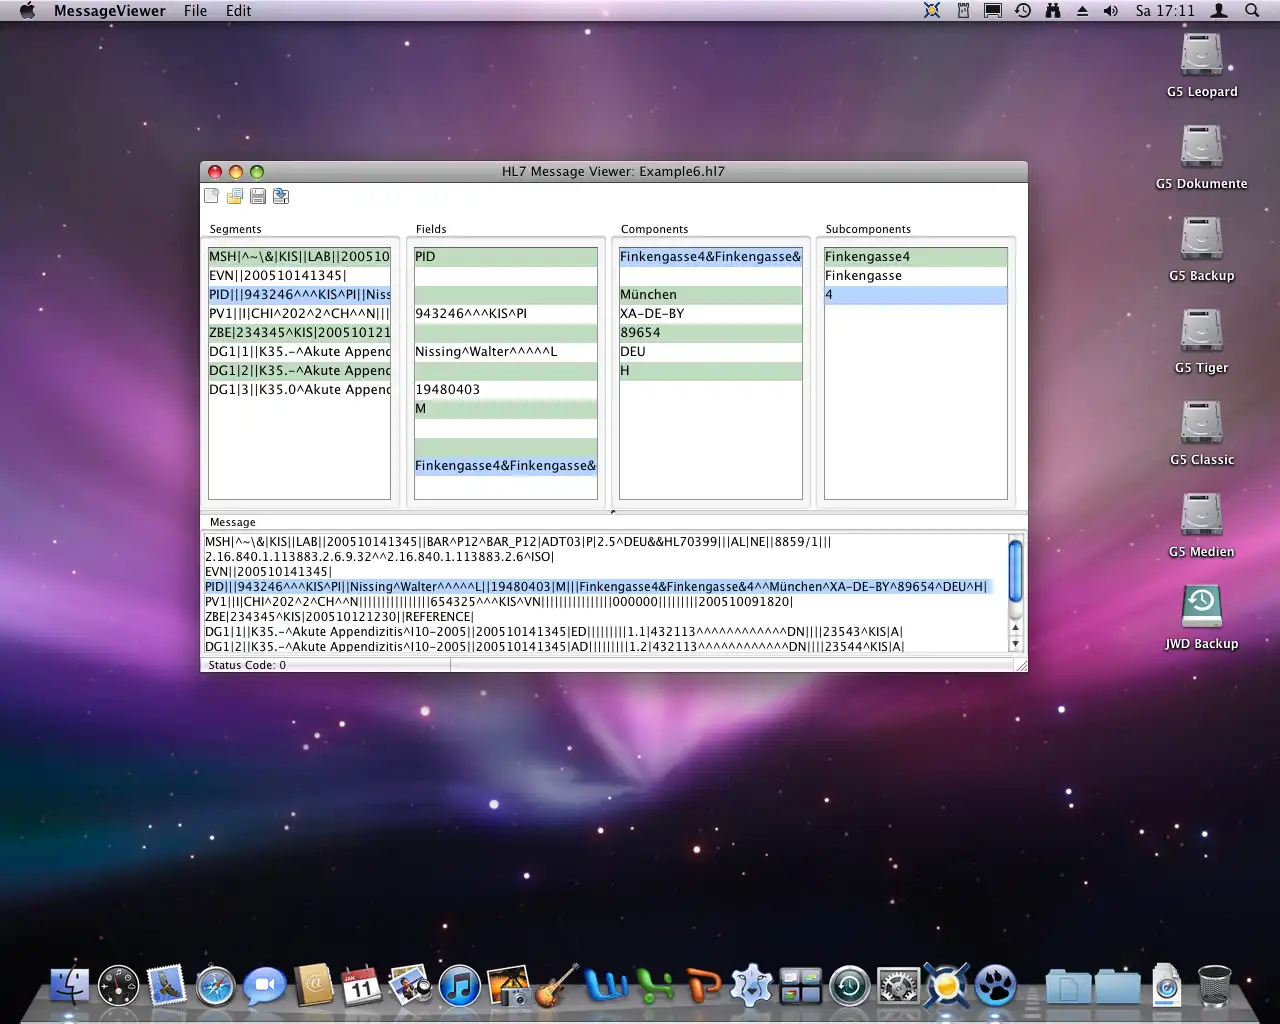Select the Nissing^Walter field entry
Viewport: 1280px width, 1024px height.
[x=486, y=352]
